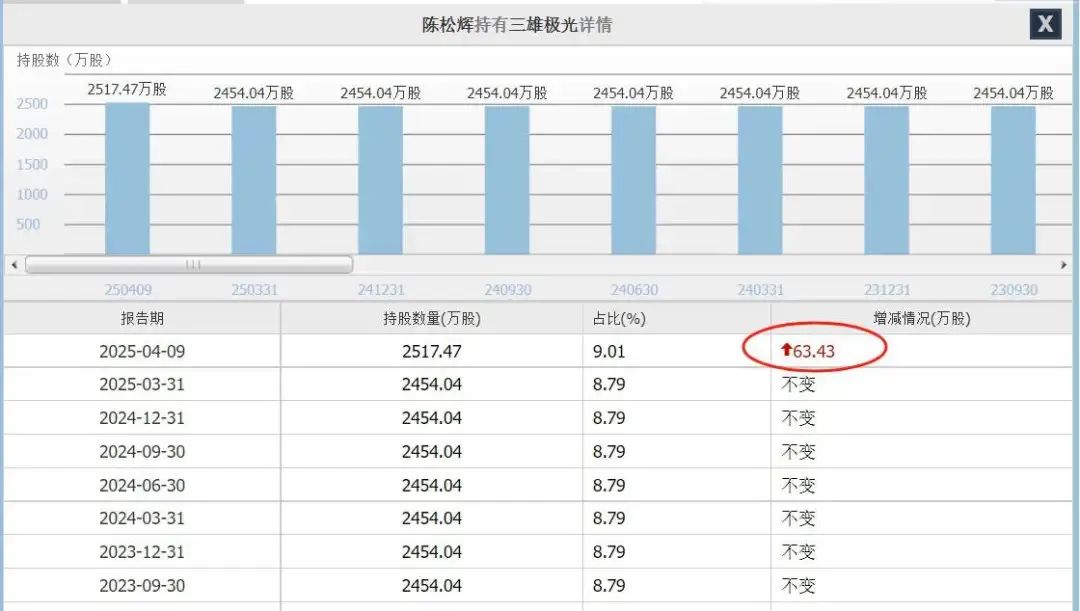Click 不变 in the 2024-06-30 row
This screenshot has width=1080, height=611.
tap(798, 486)
